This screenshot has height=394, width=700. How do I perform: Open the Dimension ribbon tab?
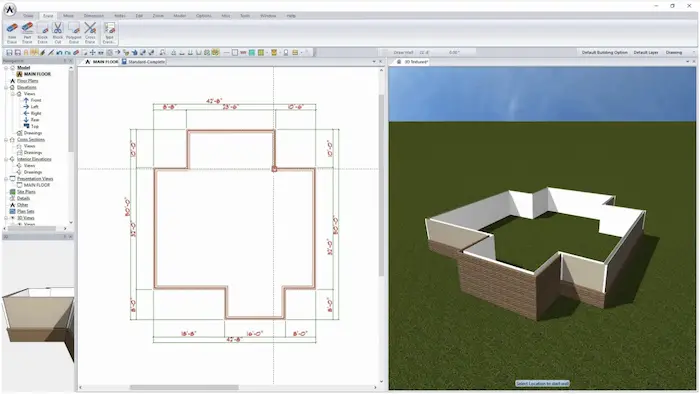pos(94,16)
